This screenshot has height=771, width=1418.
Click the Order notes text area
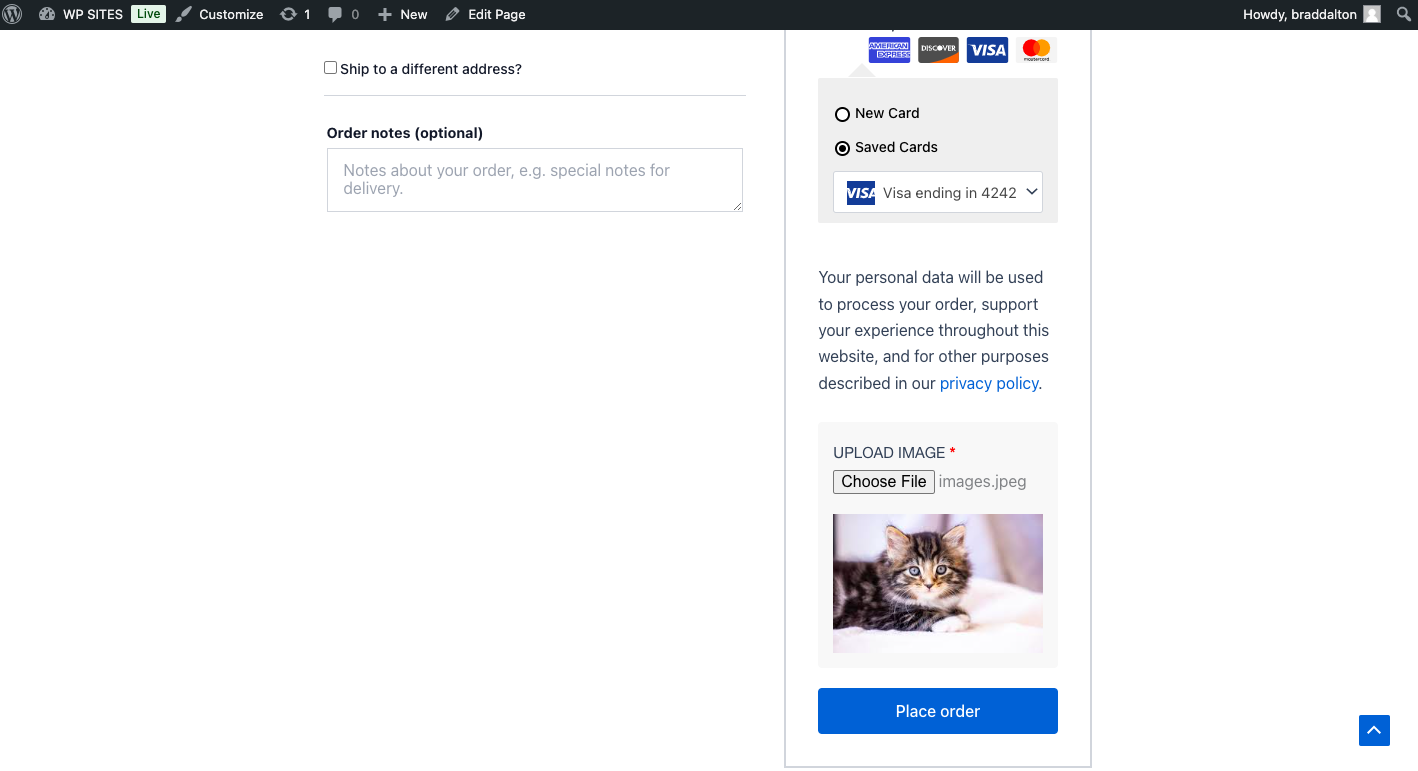pos(535,180)
